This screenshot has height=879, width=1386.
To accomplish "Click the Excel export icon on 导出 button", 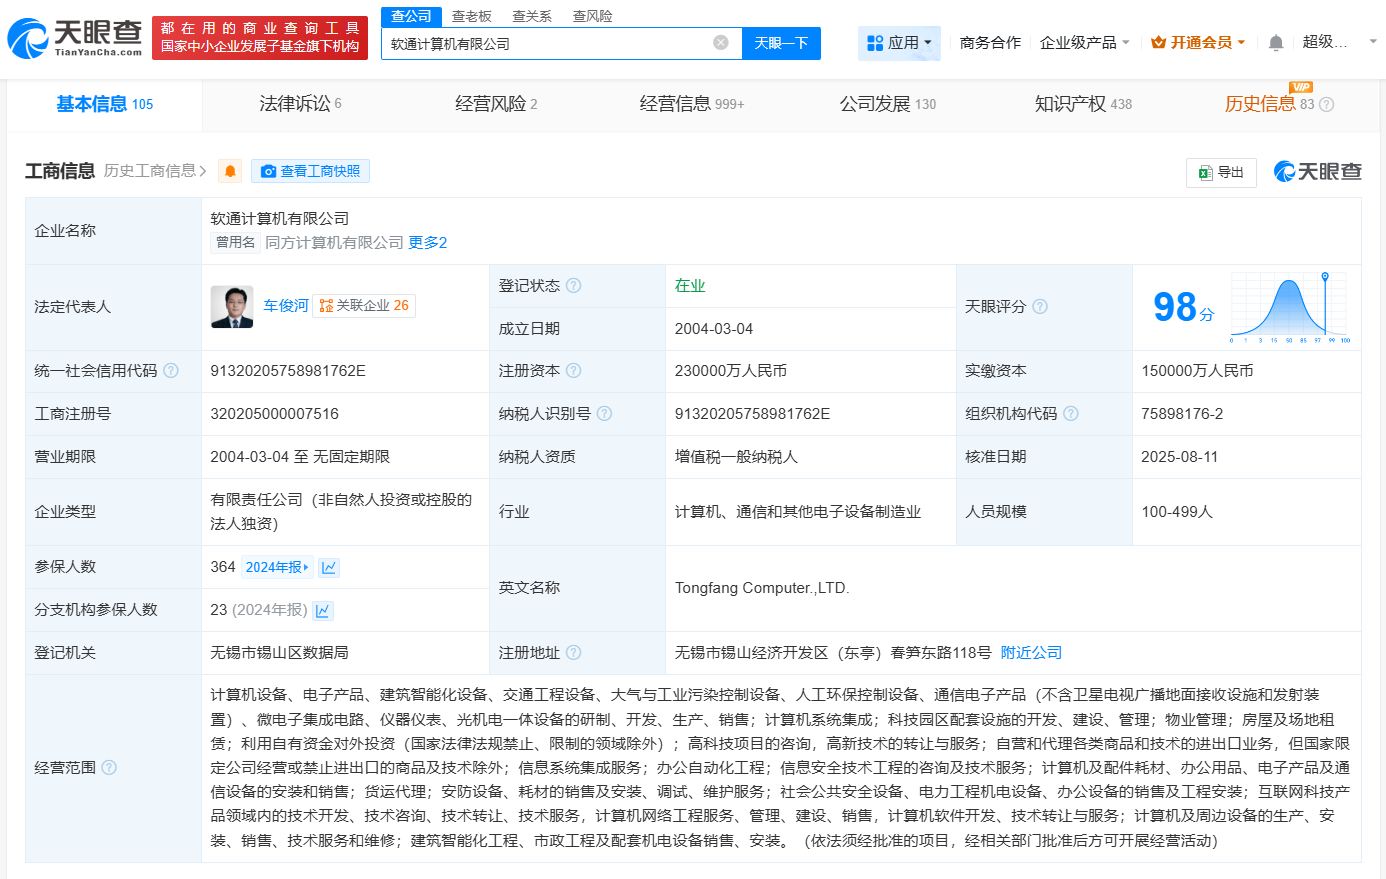I will click(x=1206, y=172).
